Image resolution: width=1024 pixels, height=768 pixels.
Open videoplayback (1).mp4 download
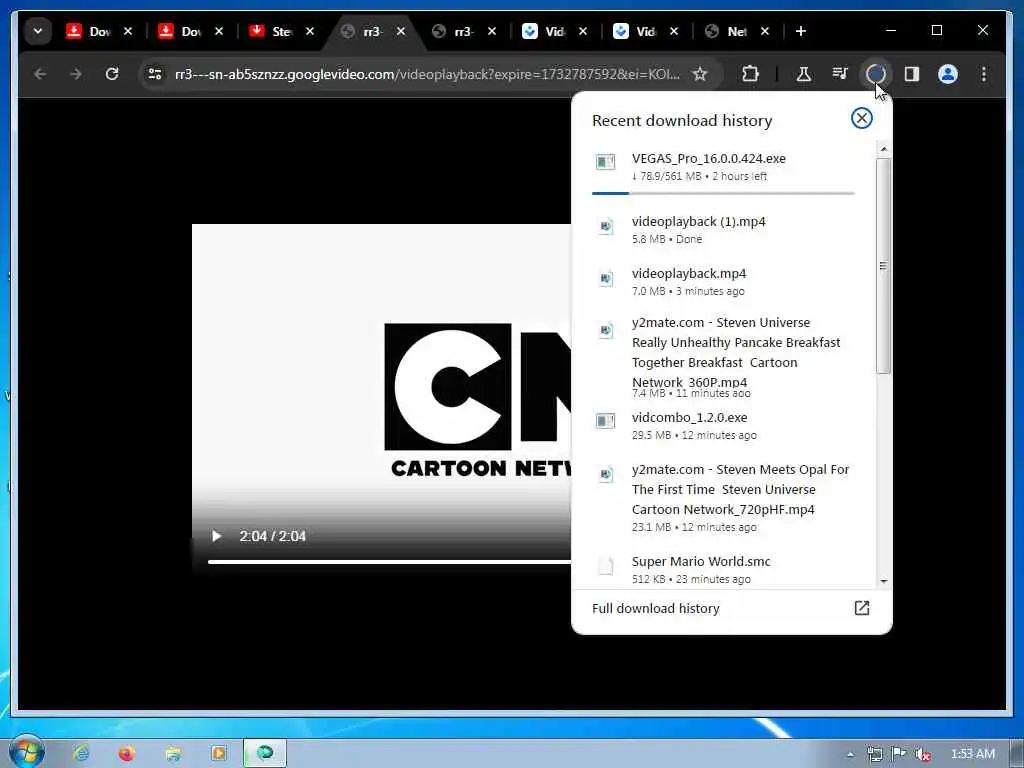723,230
